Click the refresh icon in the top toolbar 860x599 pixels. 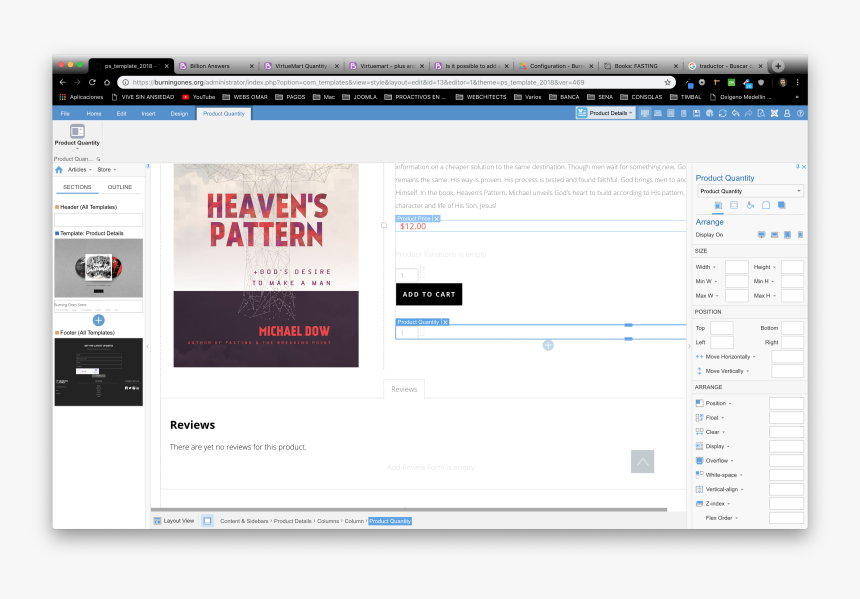pyautogui.click(x=724, y=112)
